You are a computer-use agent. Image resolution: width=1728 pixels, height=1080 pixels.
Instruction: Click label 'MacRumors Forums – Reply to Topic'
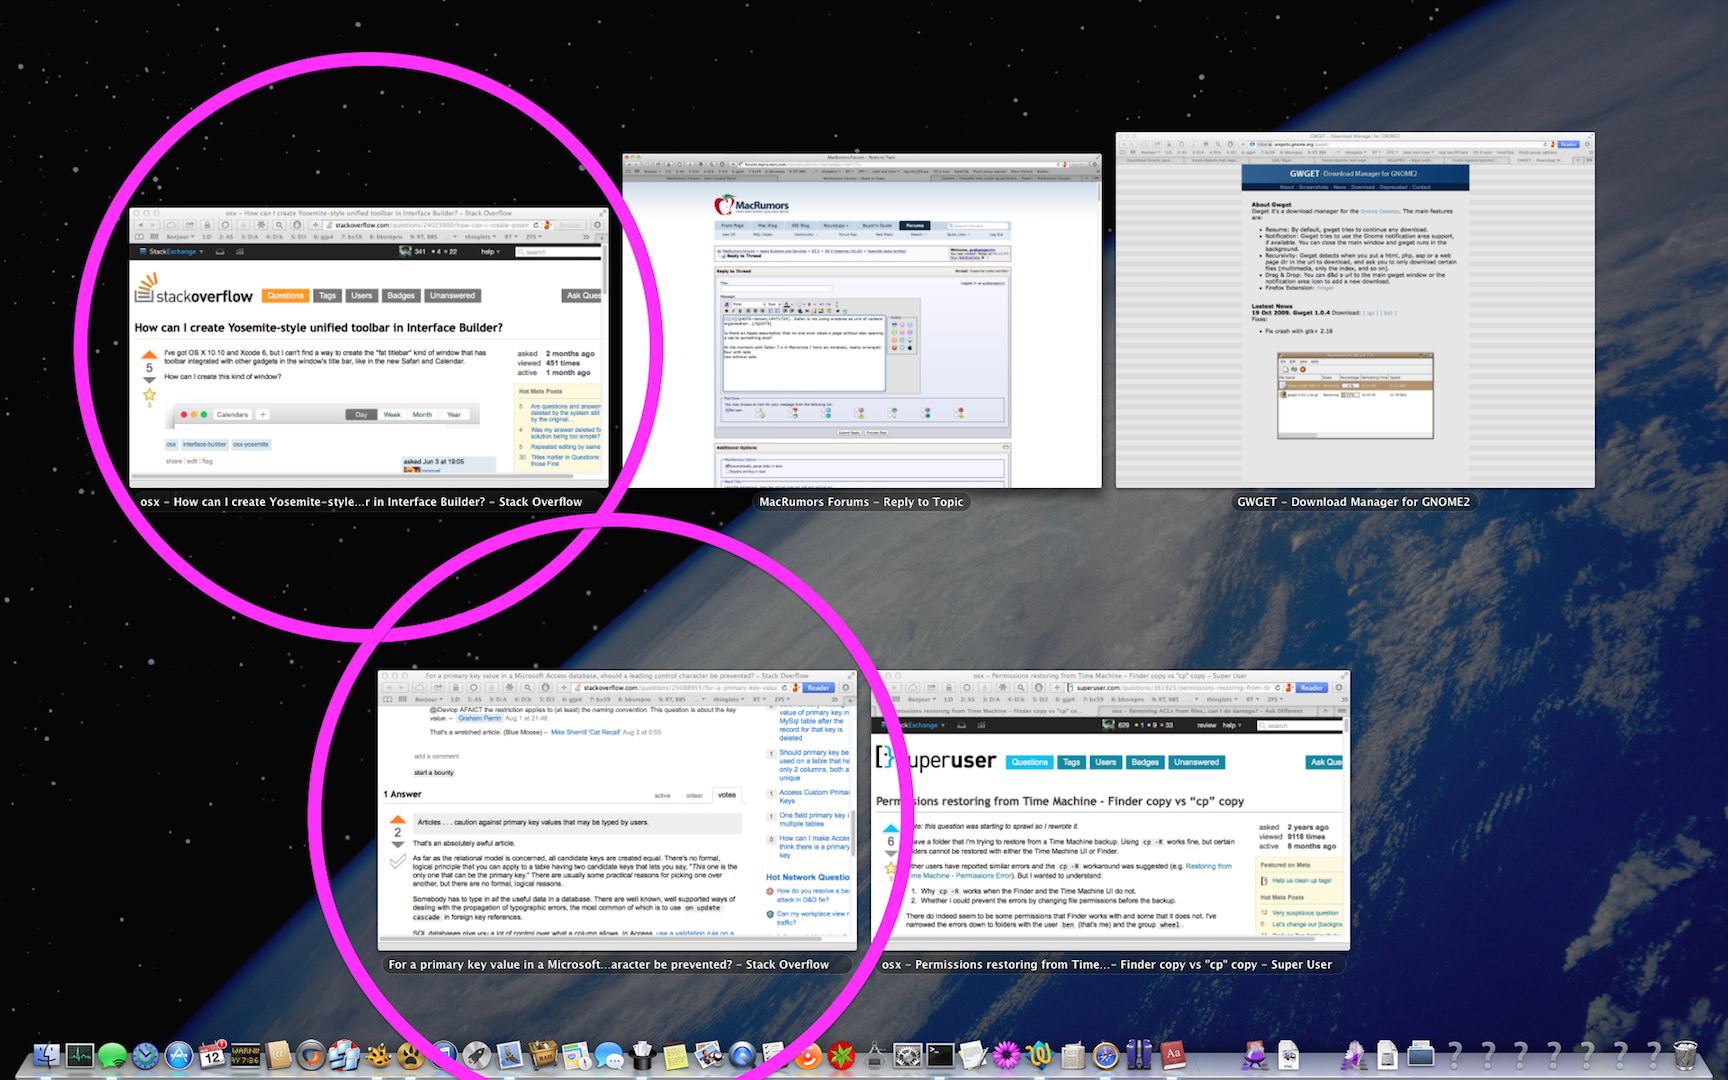click(x=861, y=502)
